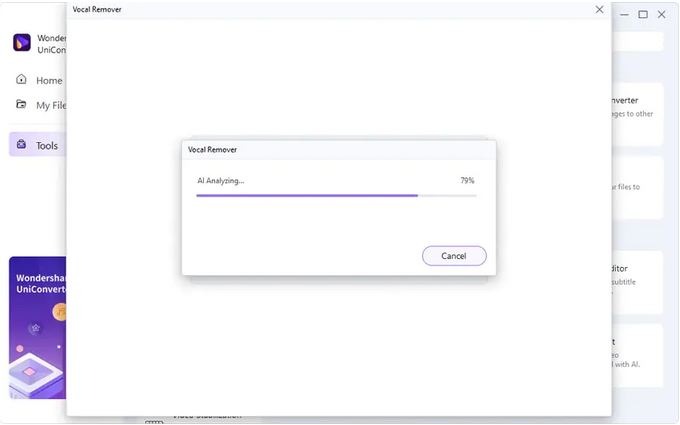Open the AI tool card at bottom right
This screenshot has height=425, width=680.
click(637, 356)
